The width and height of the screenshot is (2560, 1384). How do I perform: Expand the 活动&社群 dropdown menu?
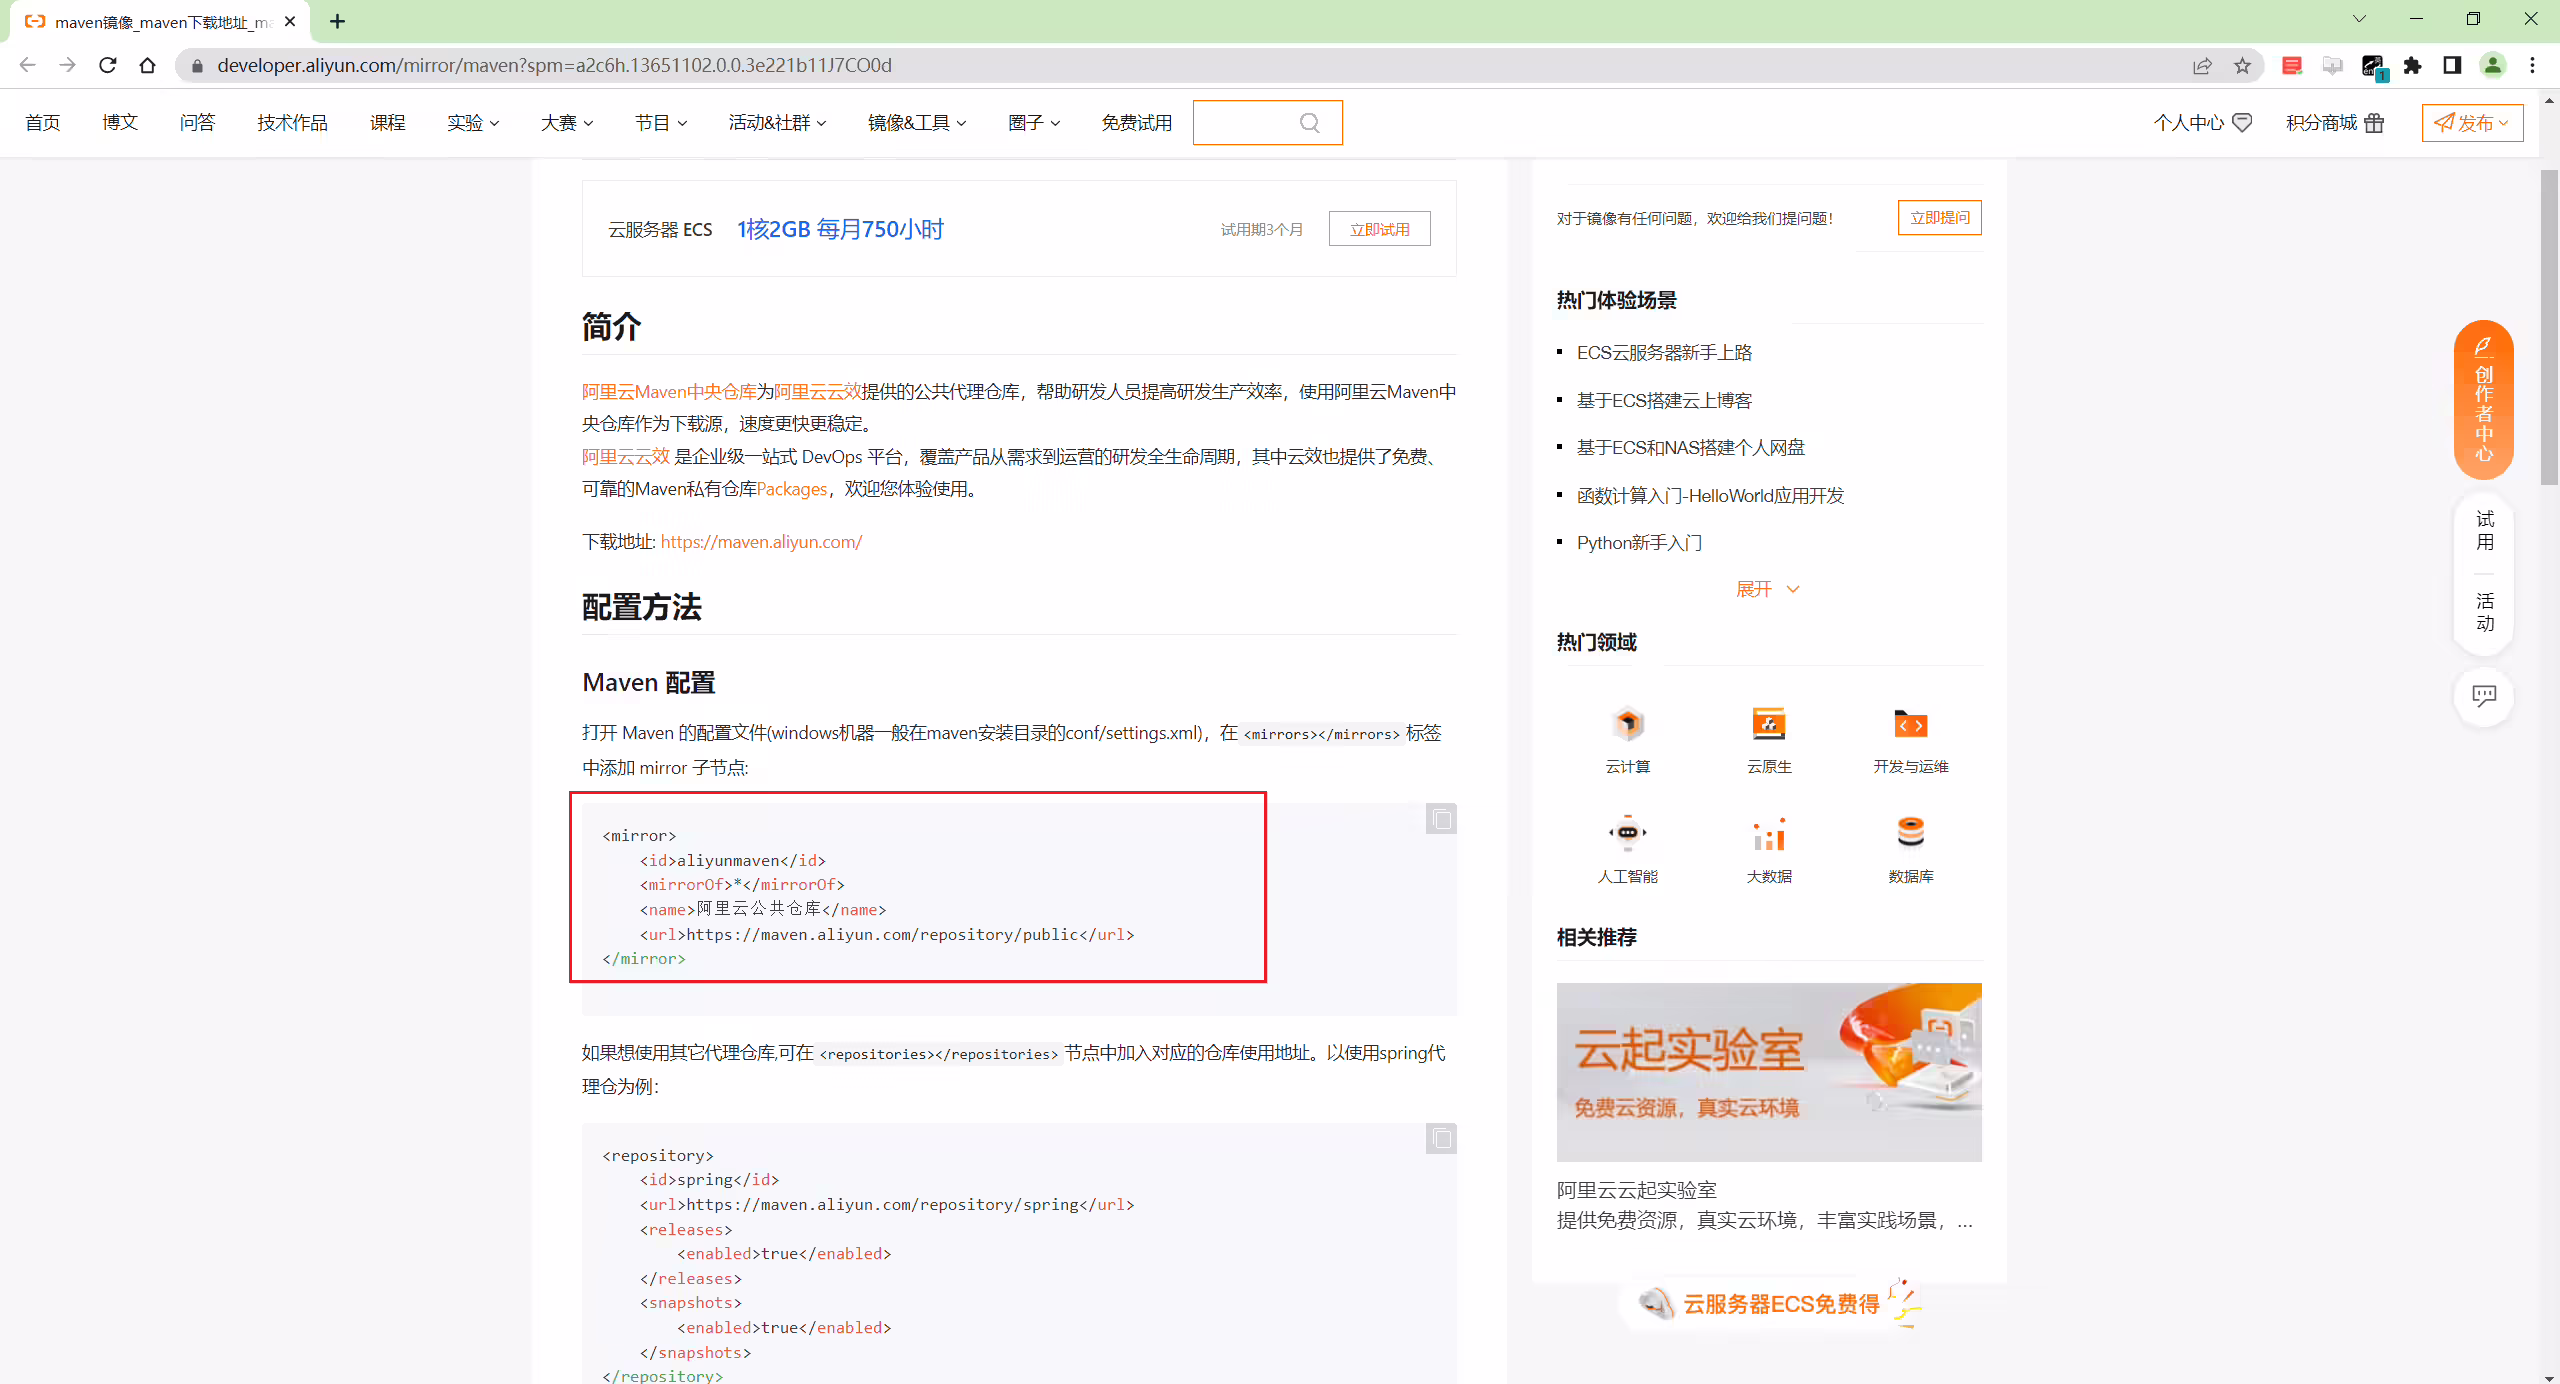point(777,123)
